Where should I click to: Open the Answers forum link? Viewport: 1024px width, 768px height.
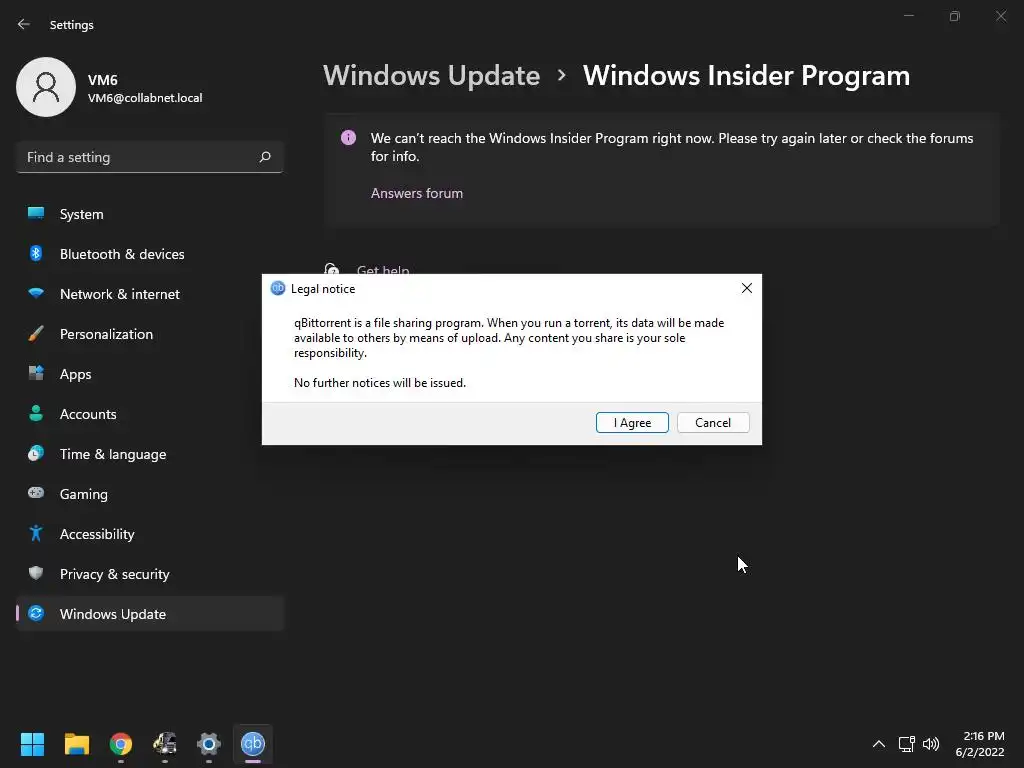click(417, 193)
